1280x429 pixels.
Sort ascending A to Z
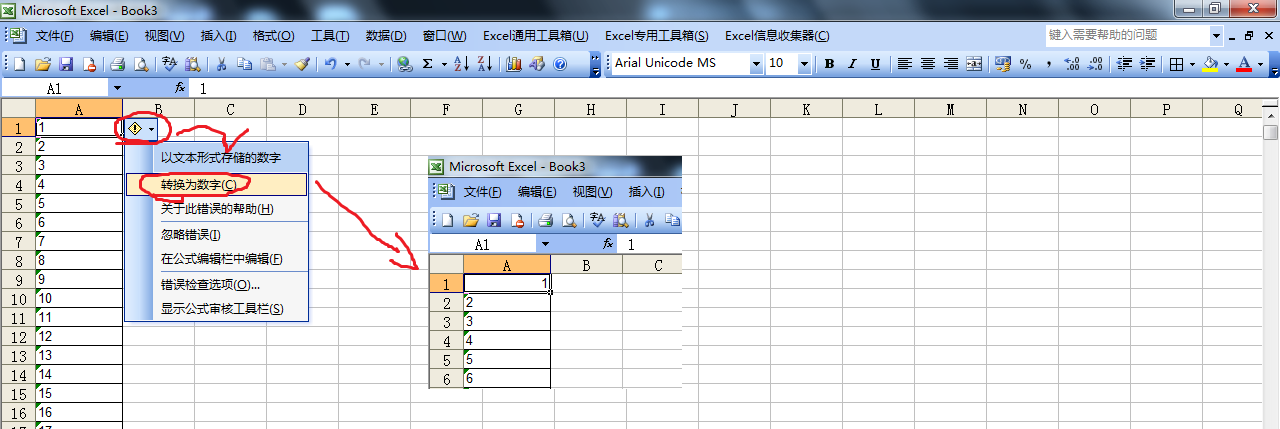click(x=461, y=64)
